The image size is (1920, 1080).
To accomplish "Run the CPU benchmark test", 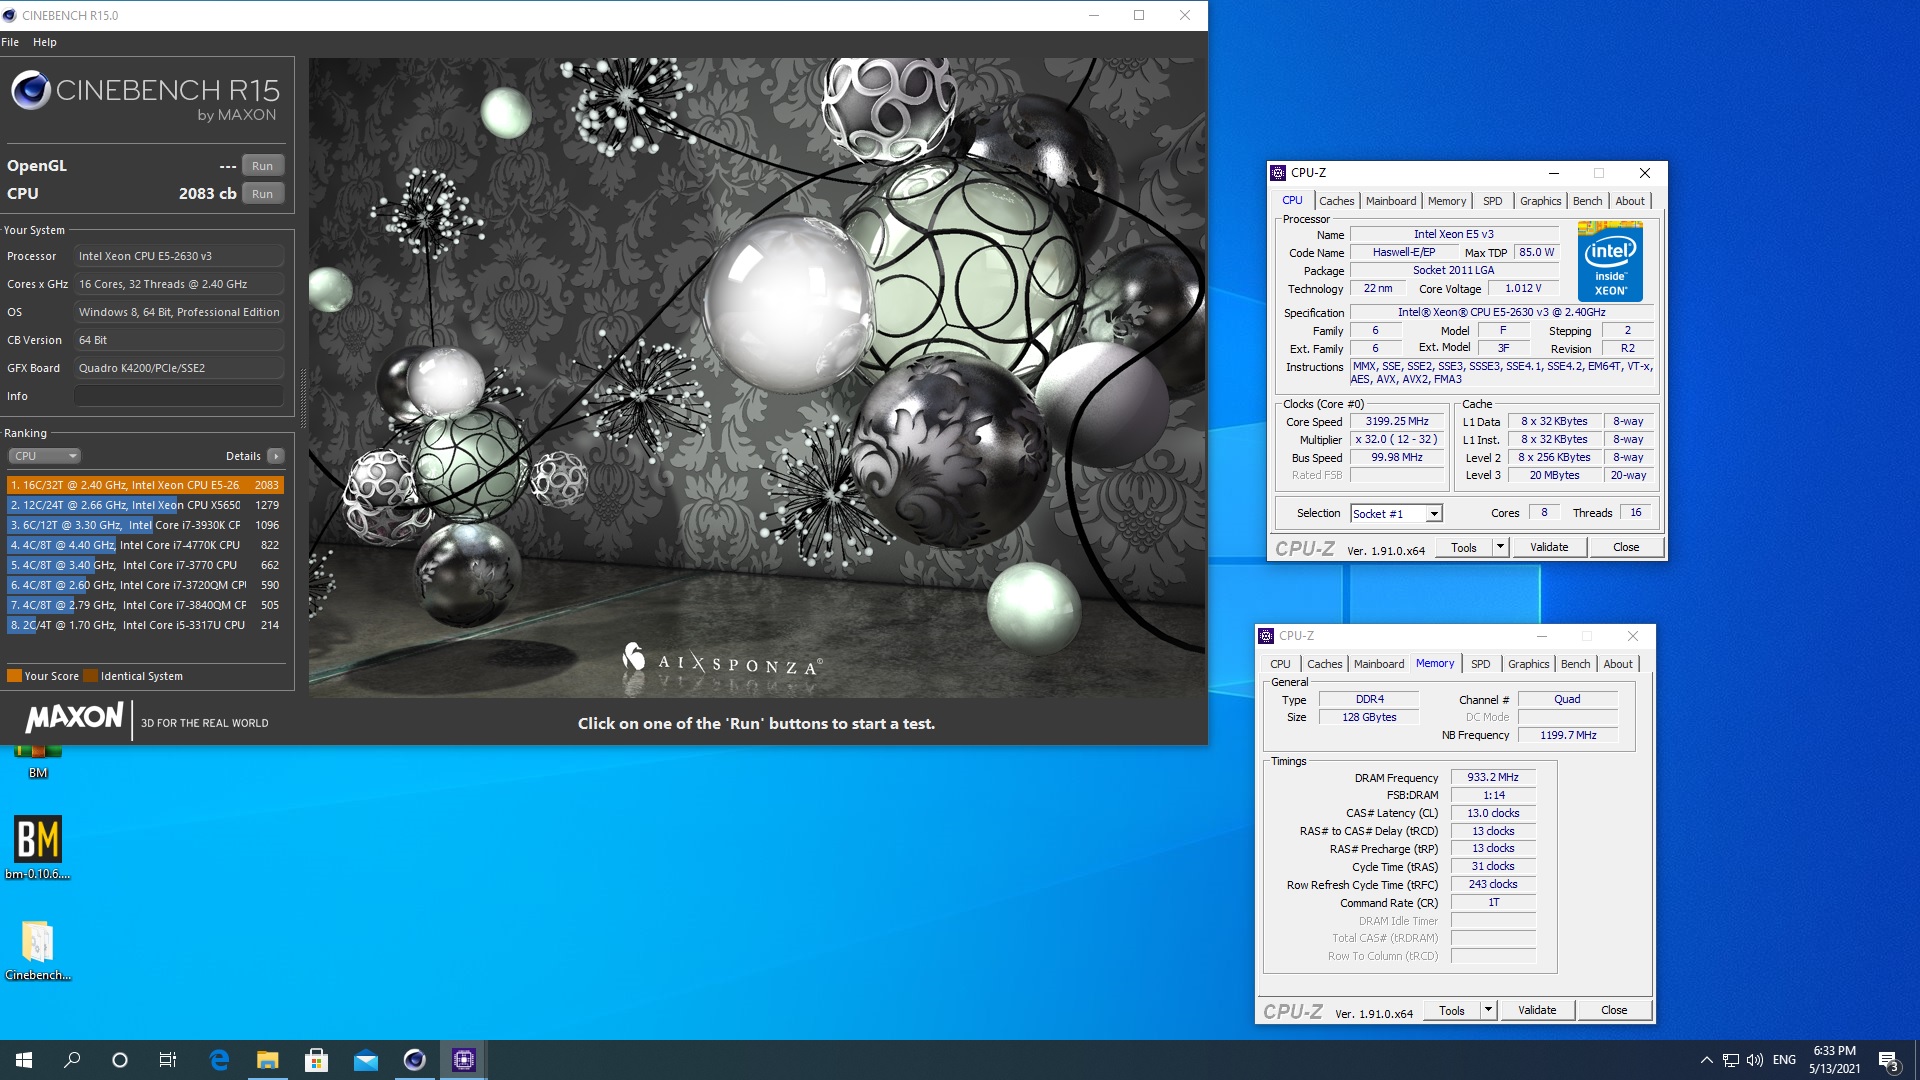I will click(262, 194).
